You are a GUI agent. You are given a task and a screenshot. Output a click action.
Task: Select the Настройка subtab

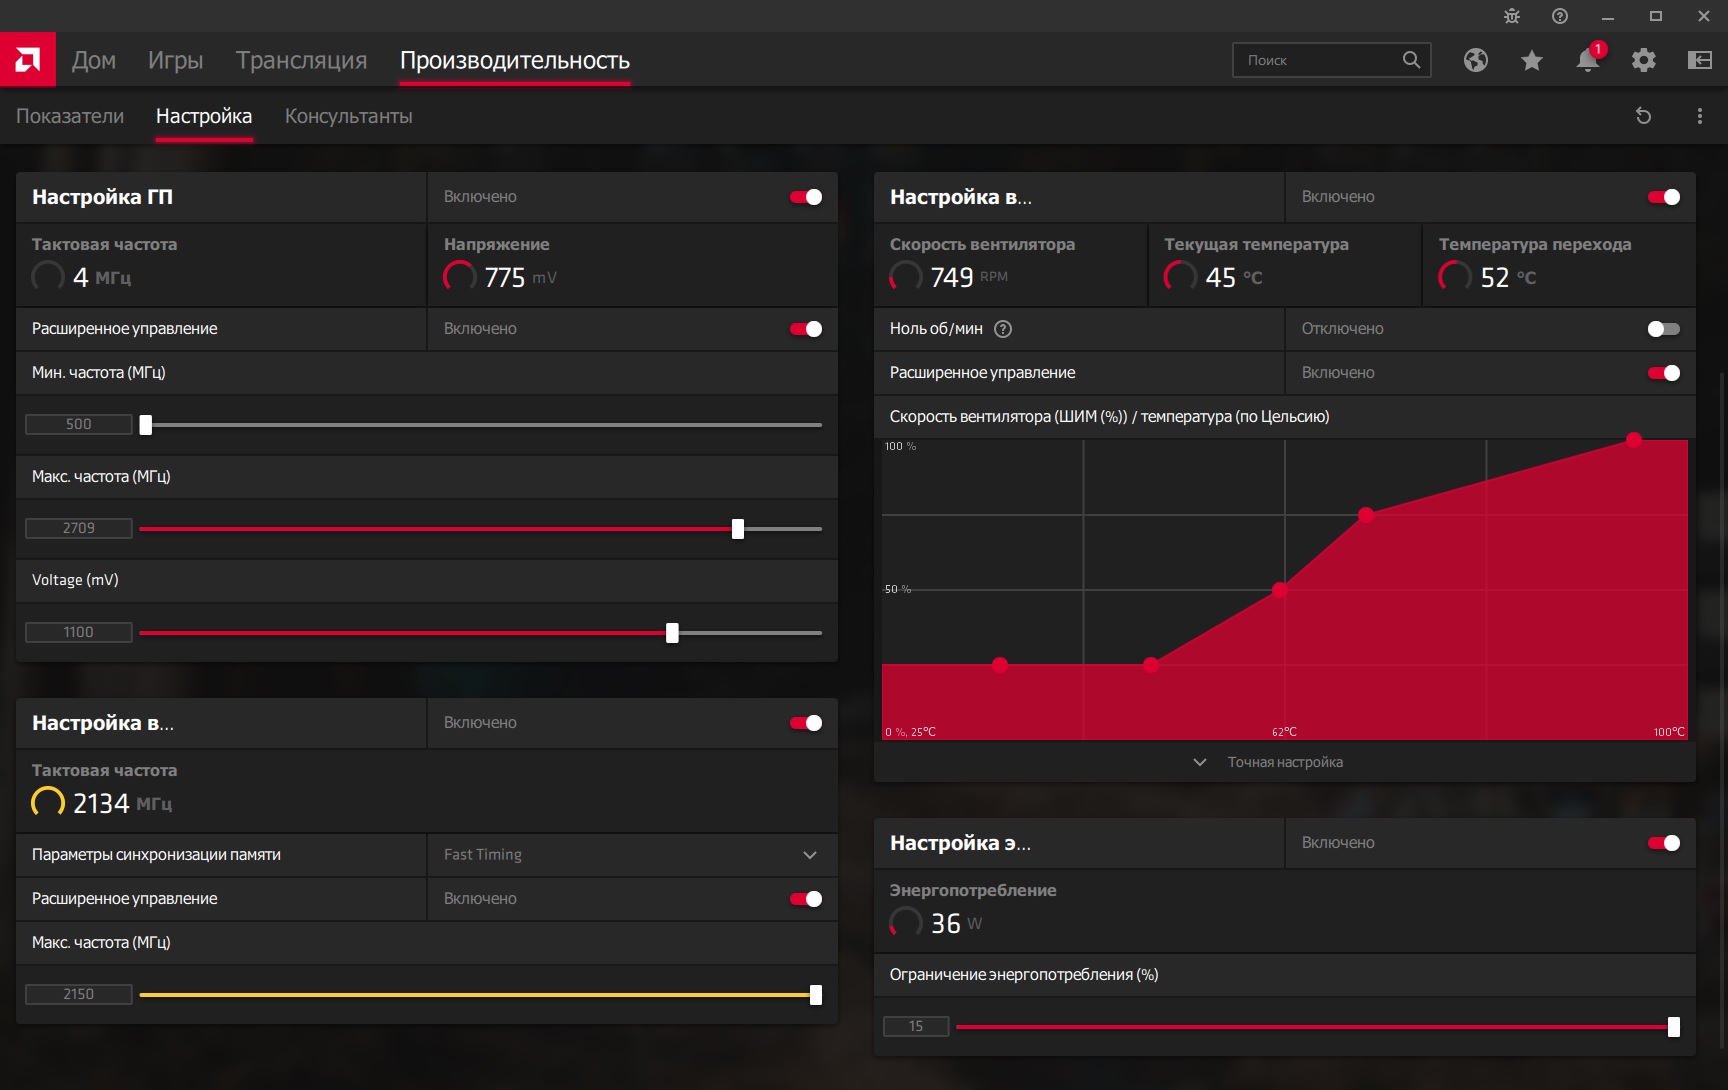(x=204, y=116)
